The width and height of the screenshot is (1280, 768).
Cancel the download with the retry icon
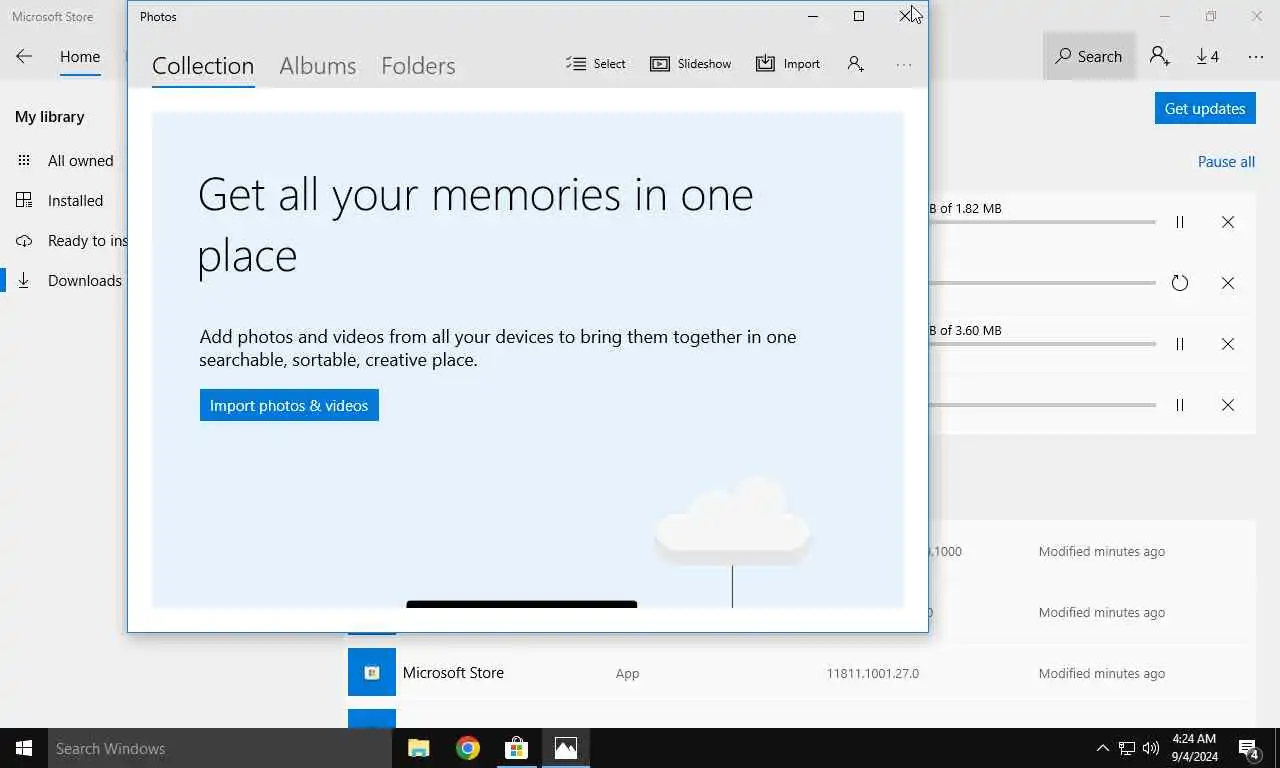(1228, 283)
